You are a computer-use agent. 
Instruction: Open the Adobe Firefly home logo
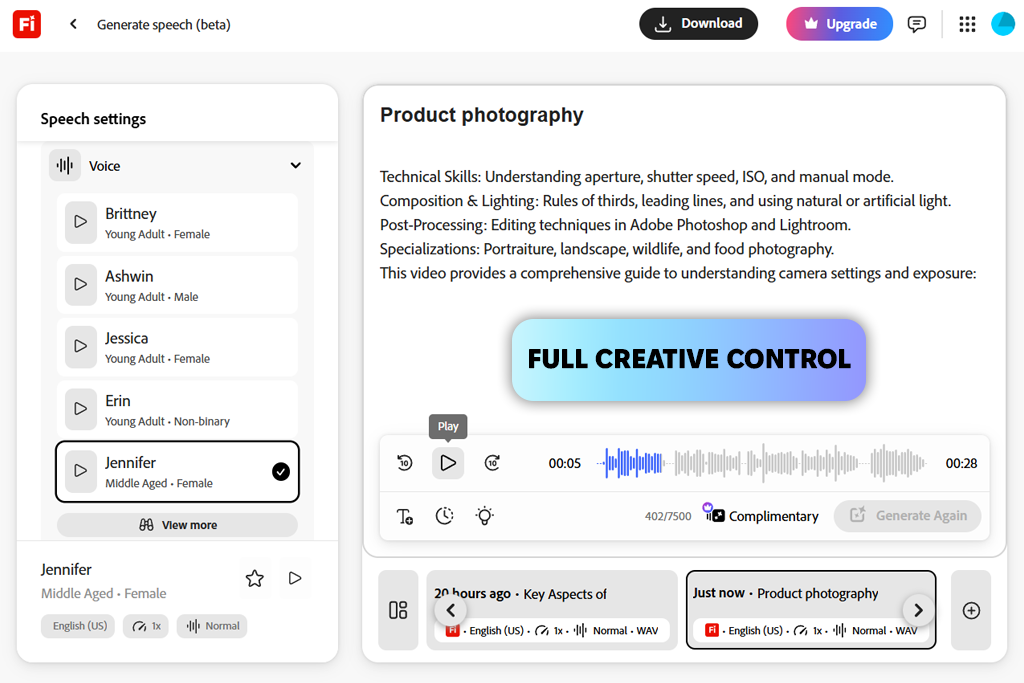point(27,24)
